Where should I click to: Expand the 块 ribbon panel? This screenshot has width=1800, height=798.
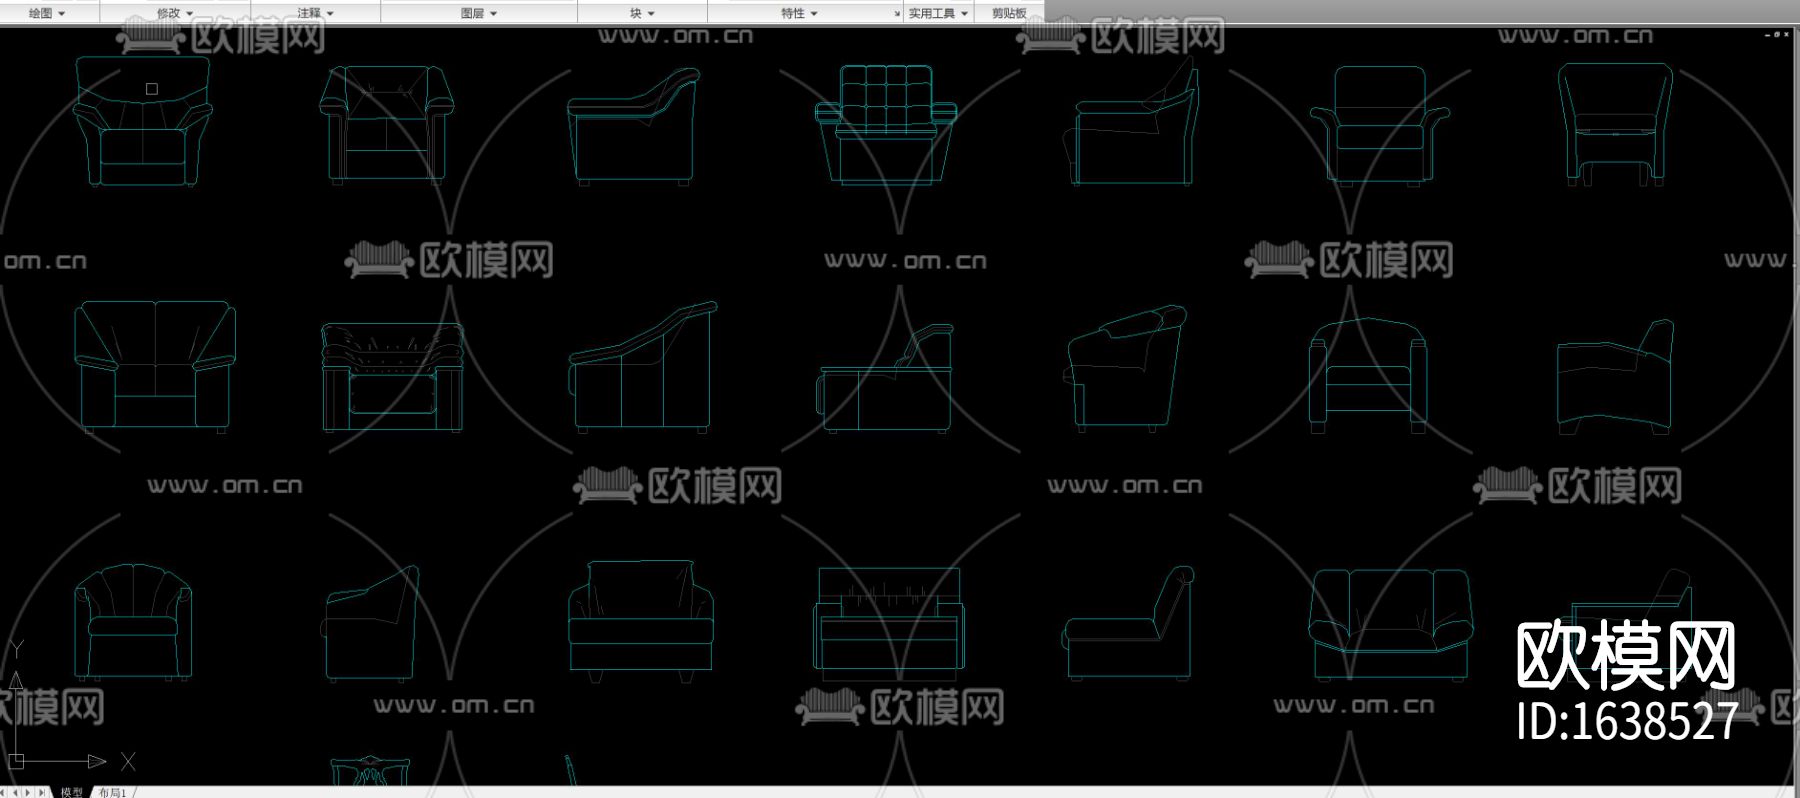click(x=642, y=13)
